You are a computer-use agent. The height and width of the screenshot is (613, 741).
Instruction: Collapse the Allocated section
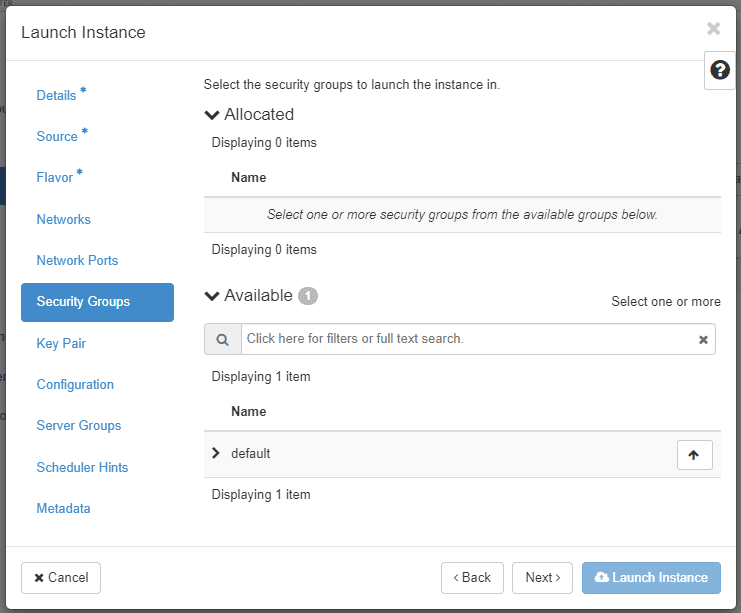(x=212, y=115)
